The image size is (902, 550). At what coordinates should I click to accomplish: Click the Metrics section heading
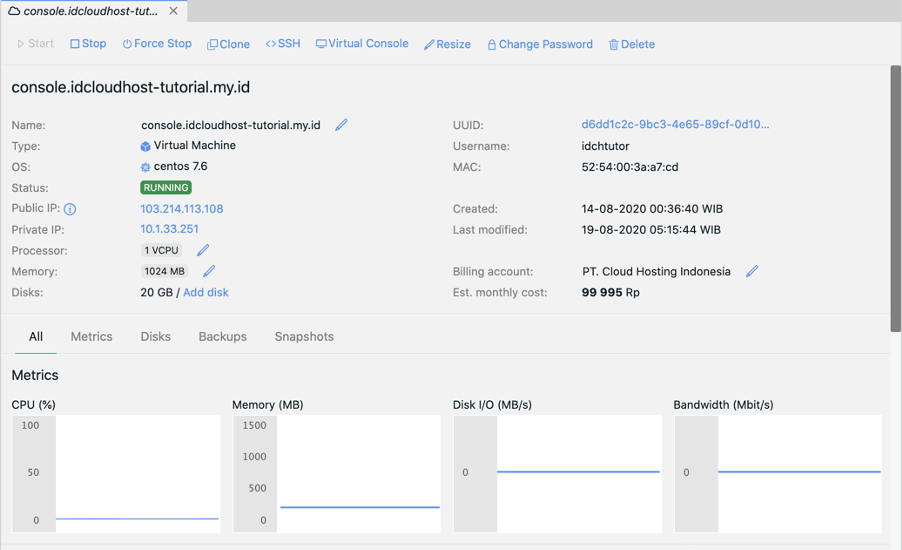pos(35,375)
